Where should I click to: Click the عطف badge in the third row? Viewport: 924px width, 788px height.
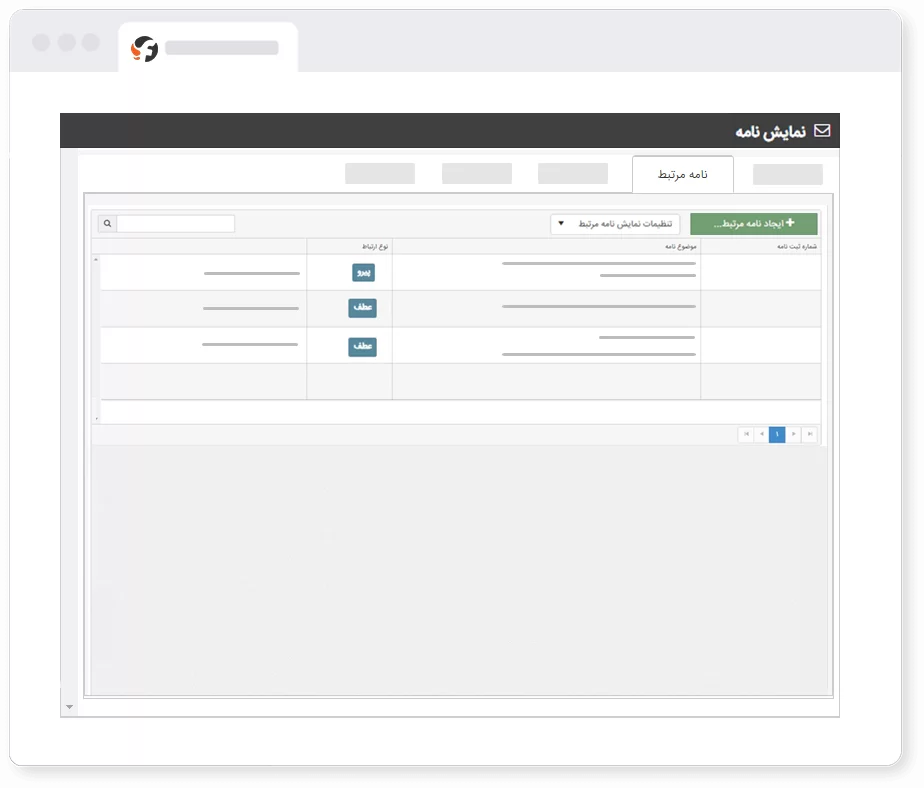(362, 346)
